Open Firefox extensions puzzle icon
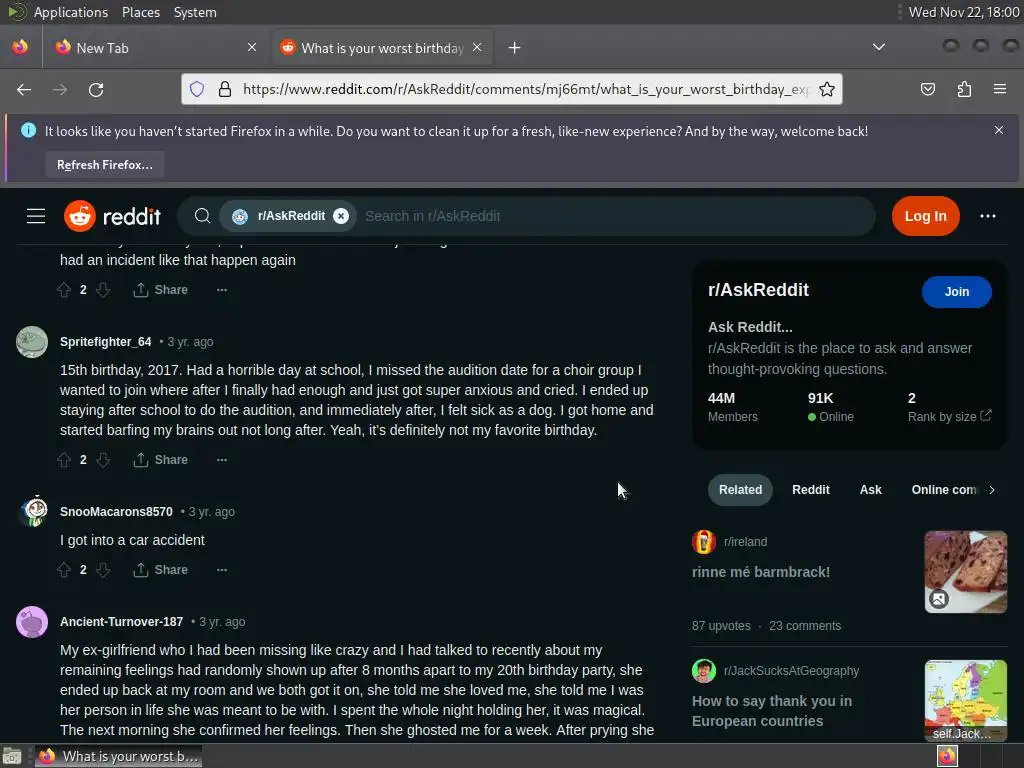This screenshot has height=768, width=1024. tap(964, 89)
